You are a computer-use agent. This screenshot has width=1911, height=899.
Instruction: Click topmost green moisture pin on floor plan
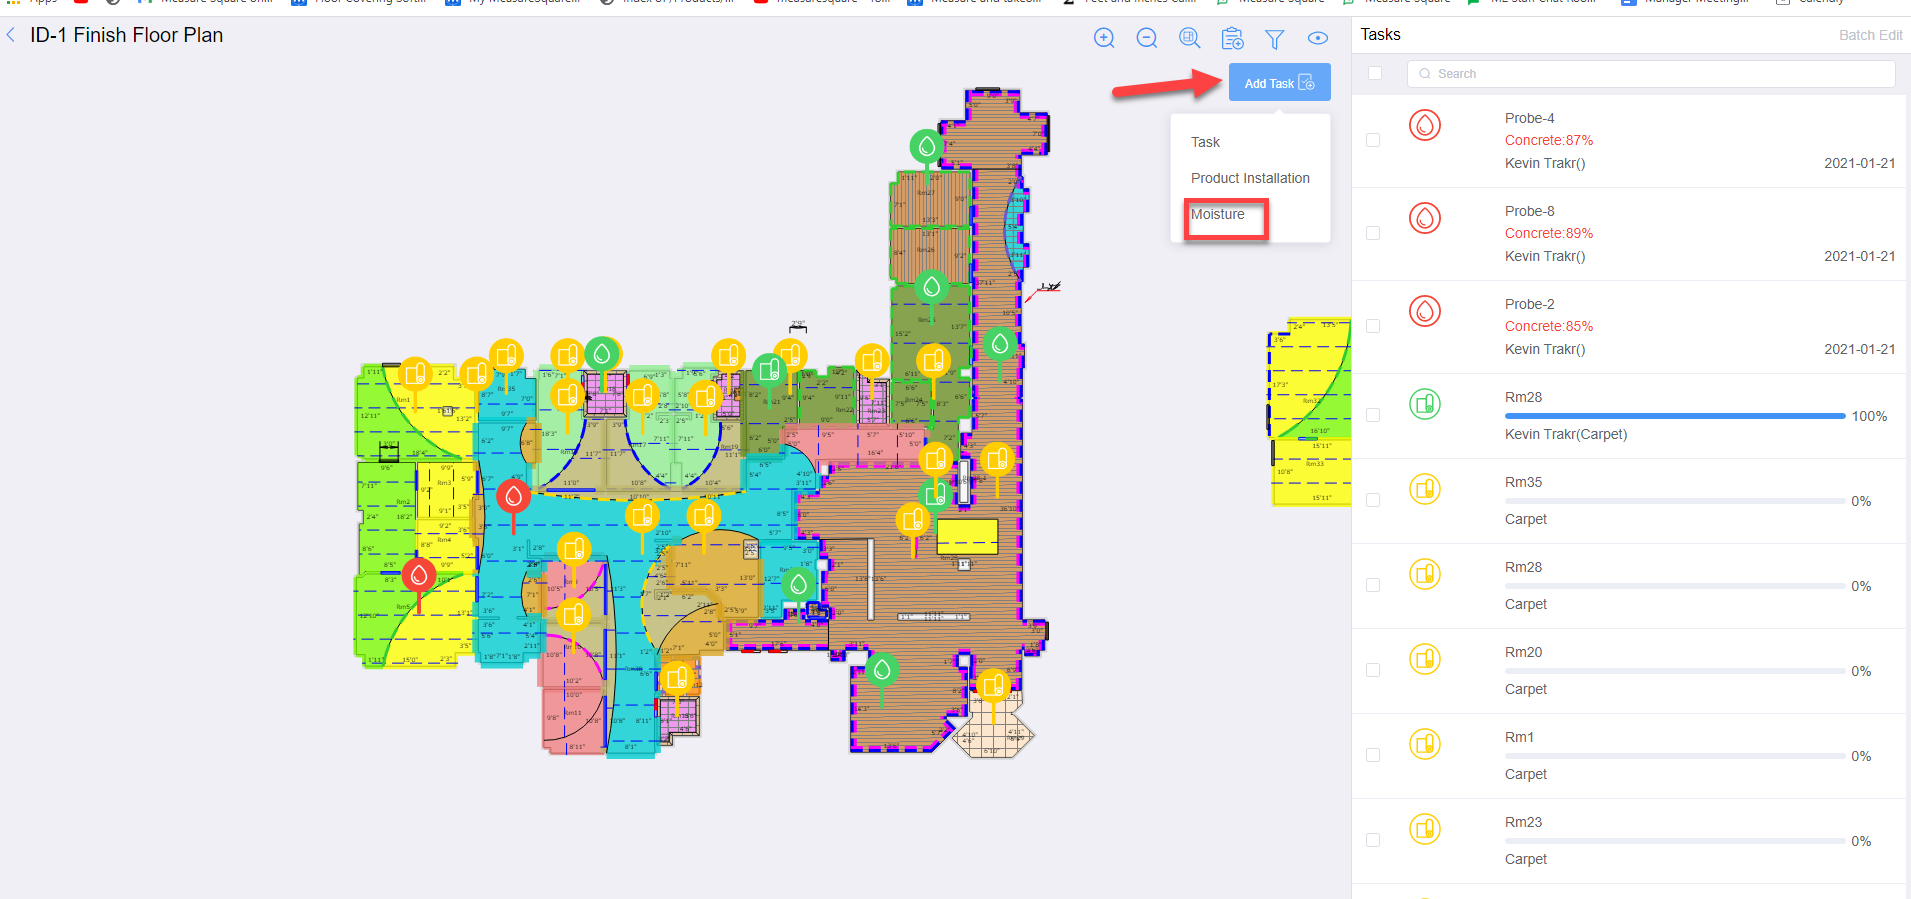(x=927, y=147)
